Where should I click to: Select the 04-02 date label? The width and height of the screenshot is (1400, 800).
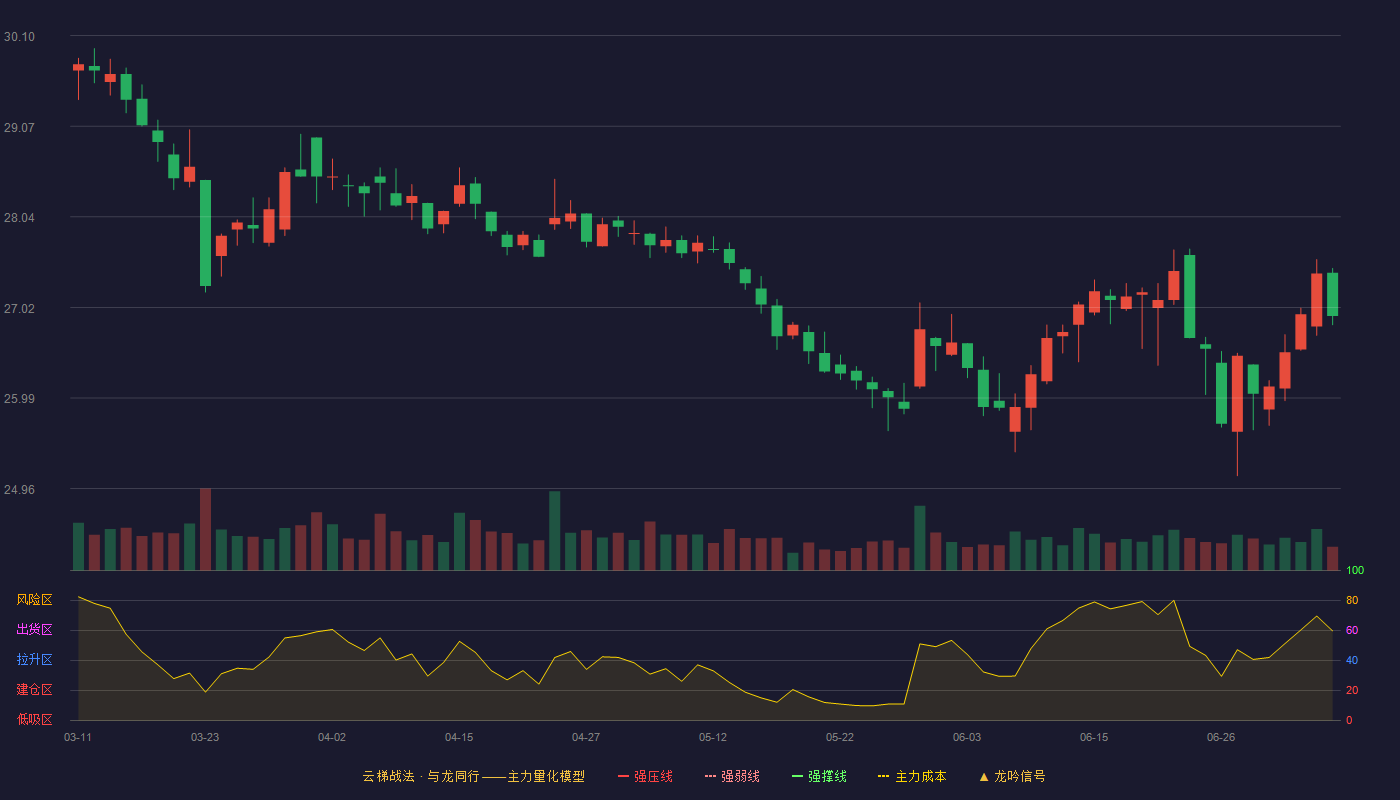click(332, 737)
